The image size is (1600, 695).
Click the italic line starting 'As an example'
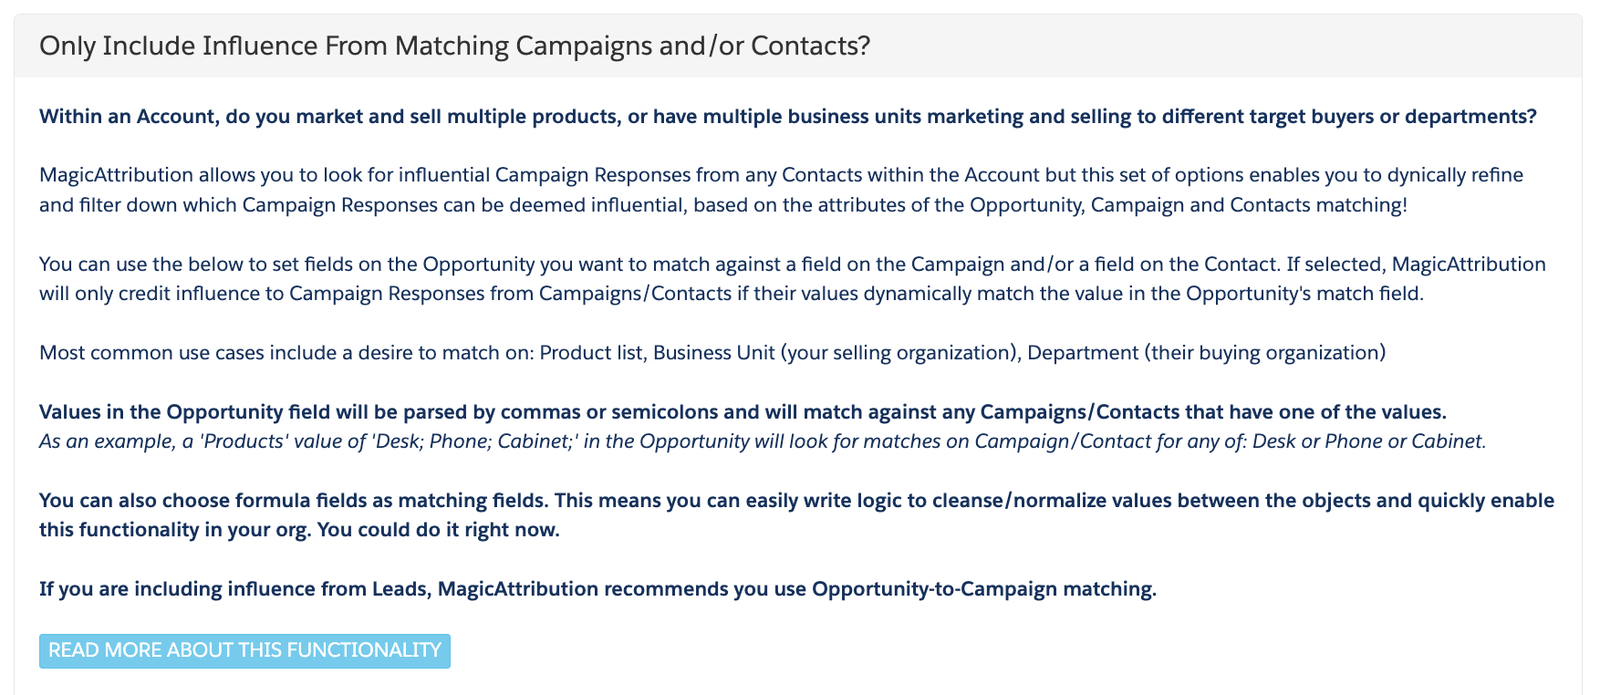763,441
